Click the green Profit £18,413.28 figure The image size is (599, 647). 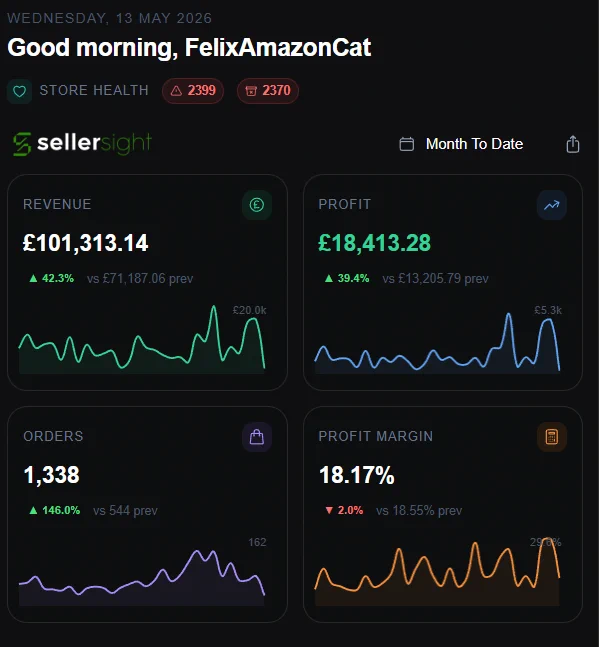click(374, 243)
